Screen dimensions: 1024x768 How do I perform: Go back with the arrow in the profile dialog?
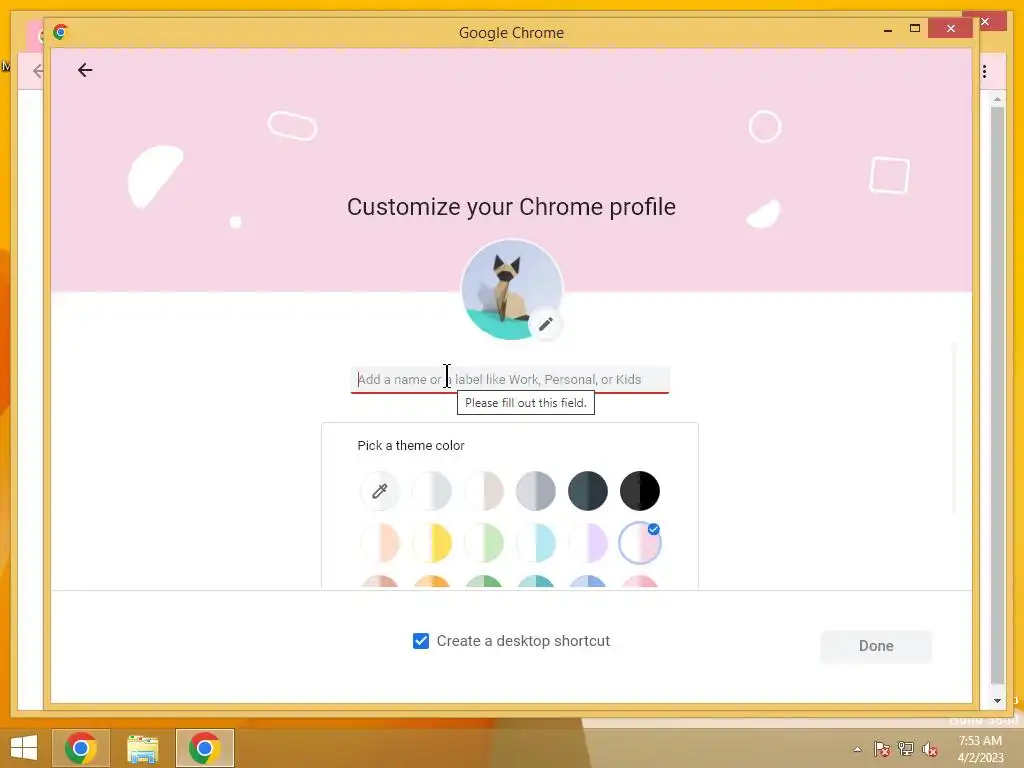point(85,70)
